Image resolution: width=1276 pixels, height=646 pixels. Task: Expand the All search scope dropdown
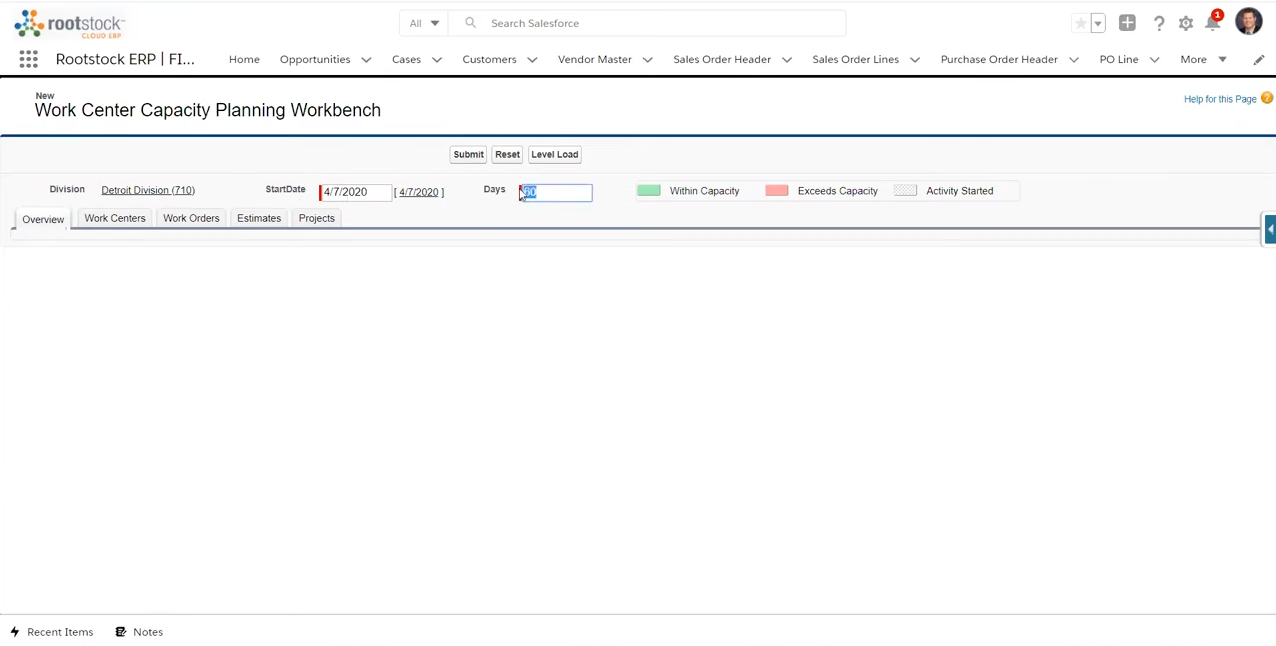(x=423, y=23)
